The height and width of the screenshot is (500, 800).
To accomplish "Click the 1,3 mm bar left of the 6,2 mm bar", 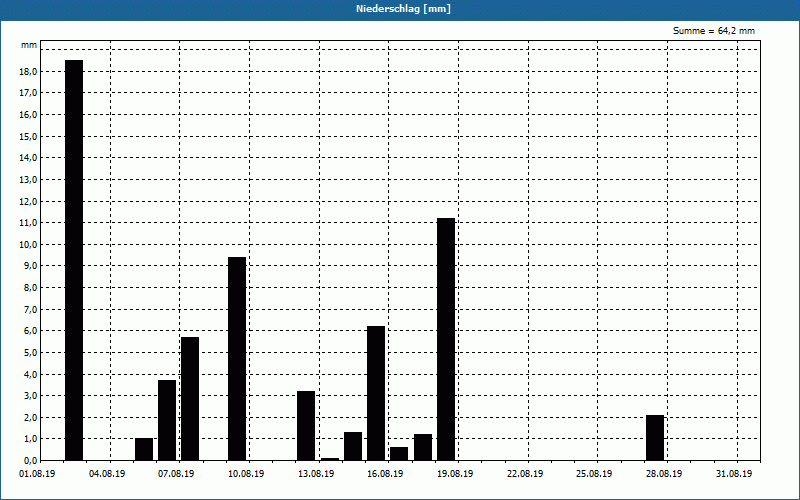I will (353, 446).
